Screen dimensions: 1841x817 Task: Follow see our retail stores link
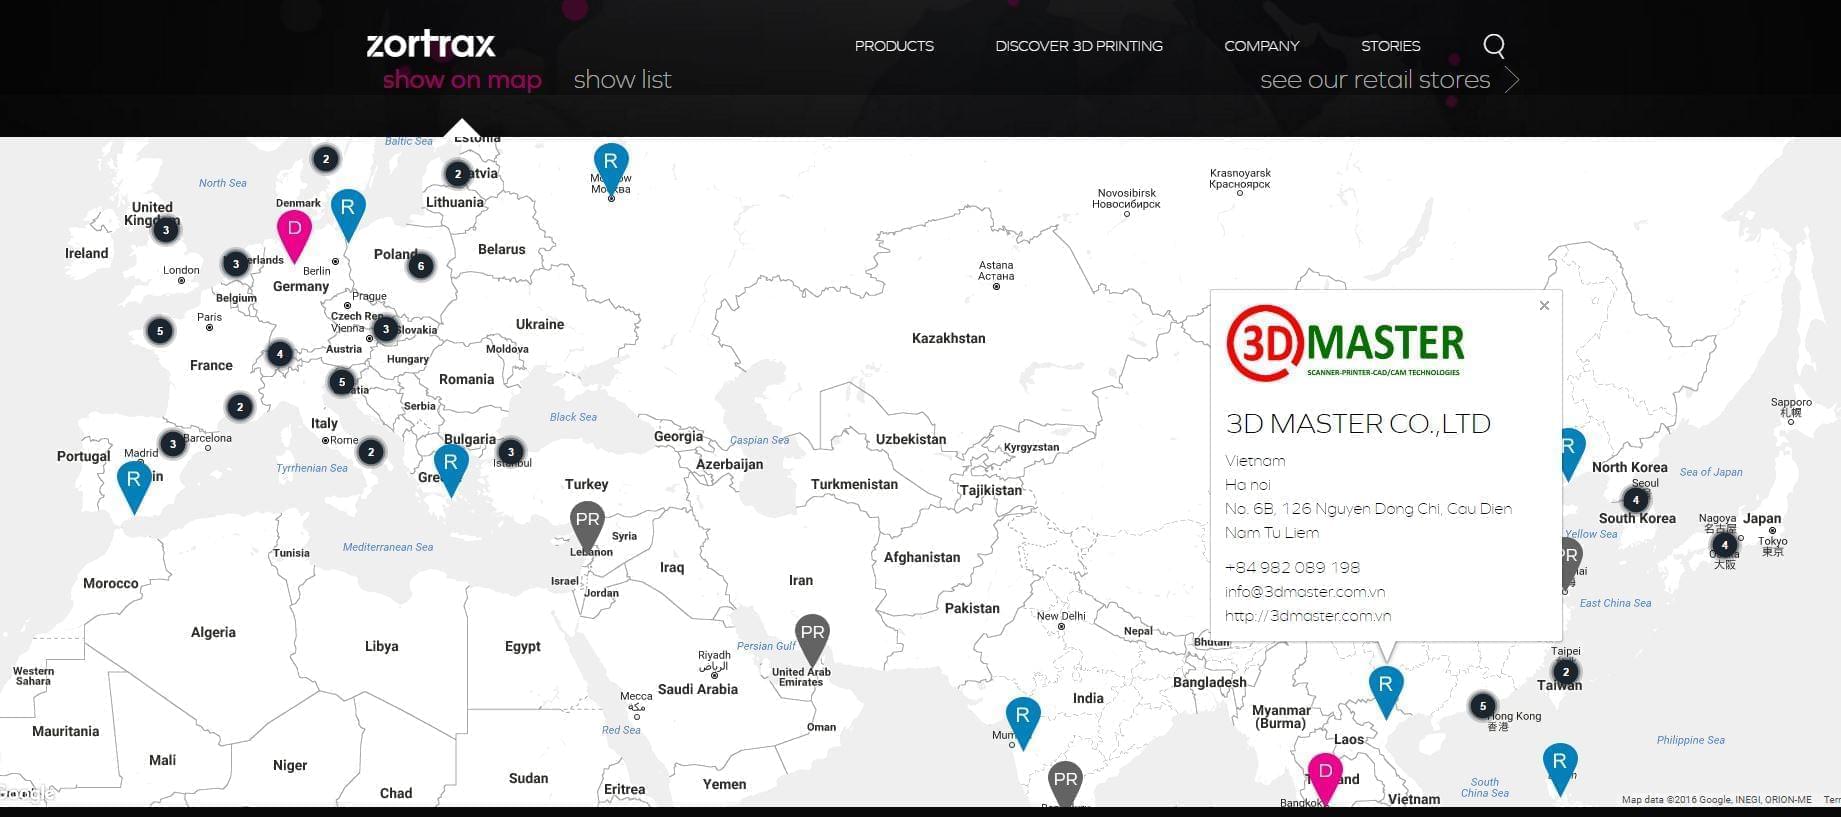[x=1375, y=80]
